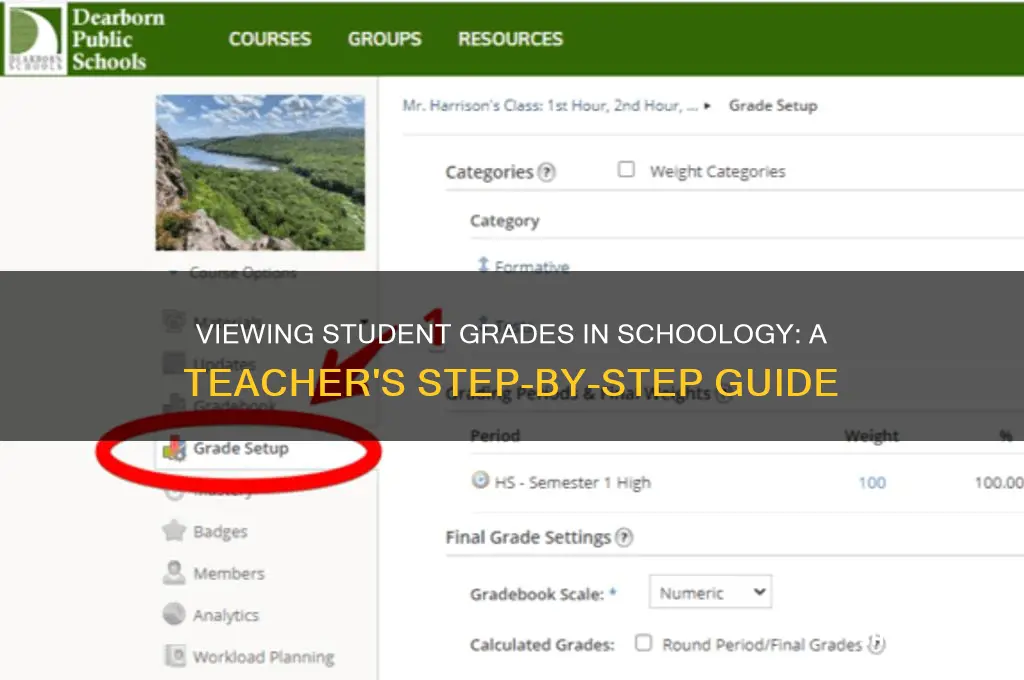Image resolution: width=1024 pixels, height=680 pixels.
Task: Click the Gradebook Scale label
Action: pos(537,594)
